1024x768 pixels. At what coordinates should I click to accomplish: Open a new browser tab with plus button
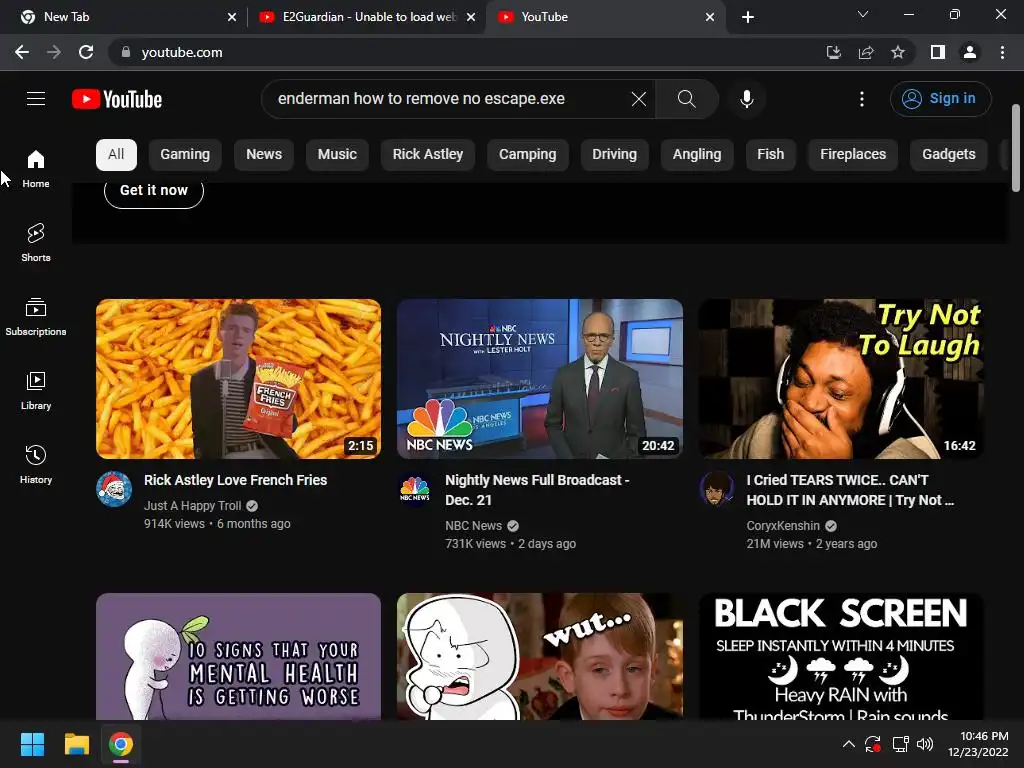click(x=748, y=17)
